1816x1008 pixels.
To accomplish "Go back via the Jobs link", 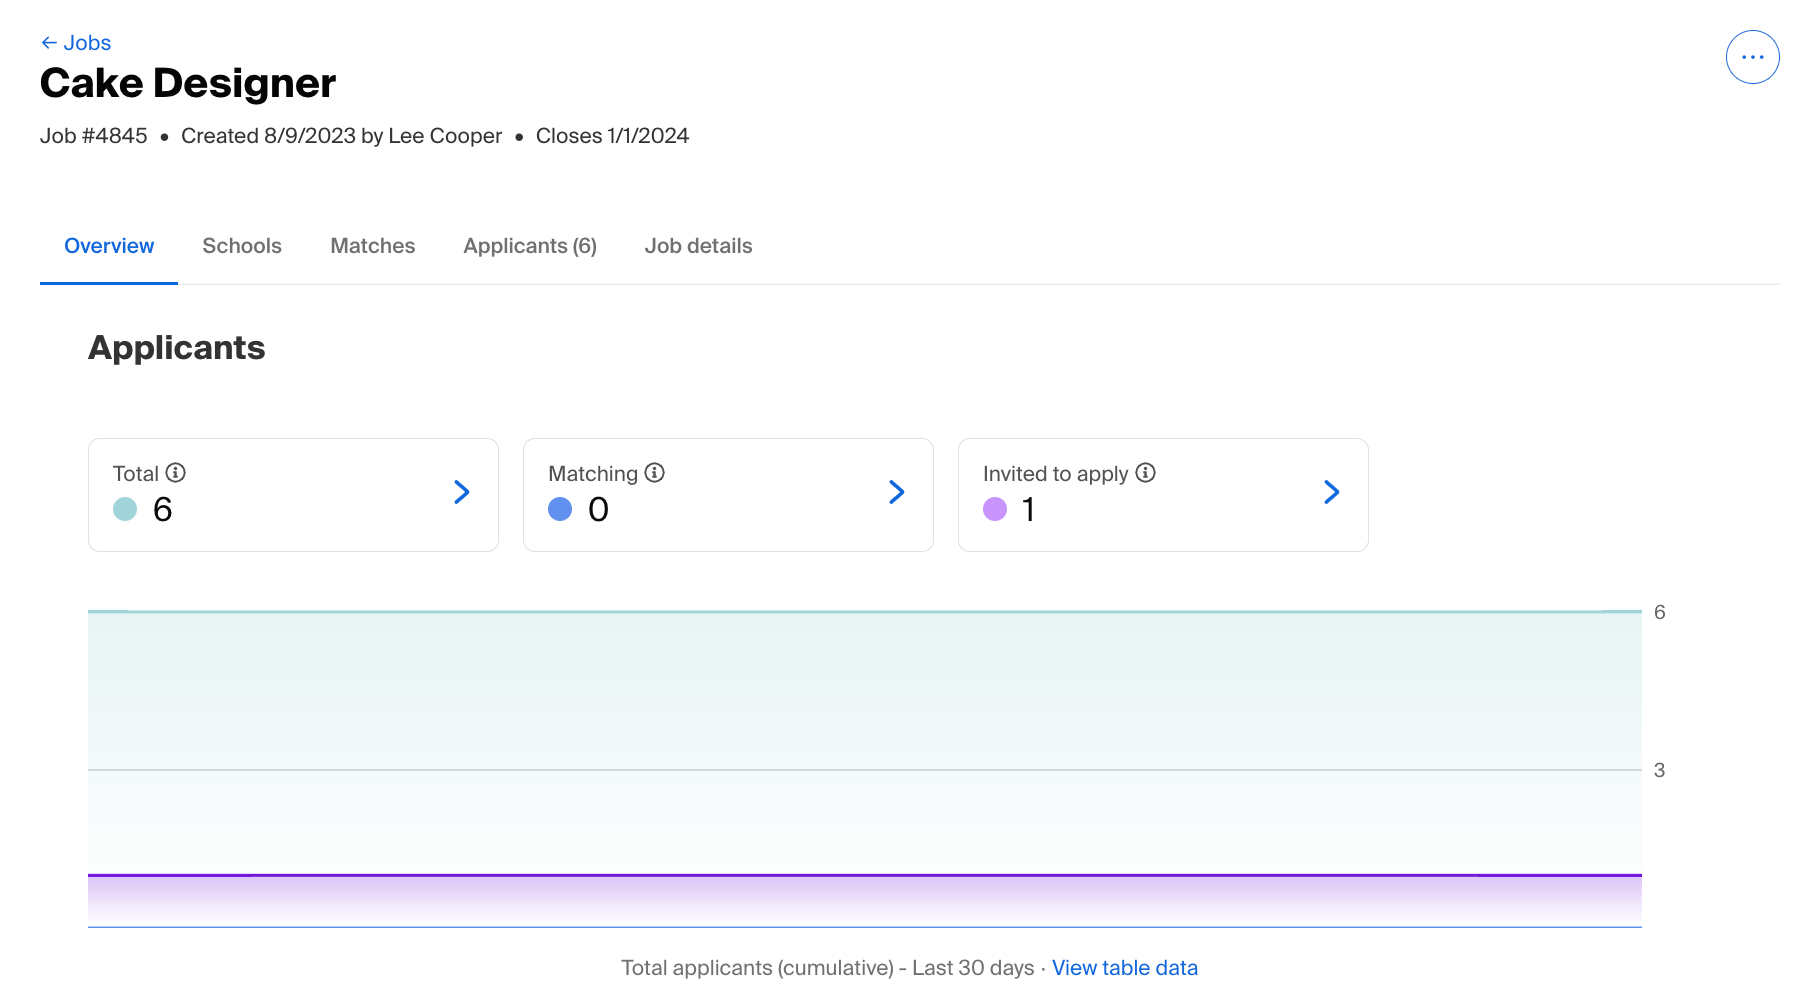I will click(x=76, y=43).
